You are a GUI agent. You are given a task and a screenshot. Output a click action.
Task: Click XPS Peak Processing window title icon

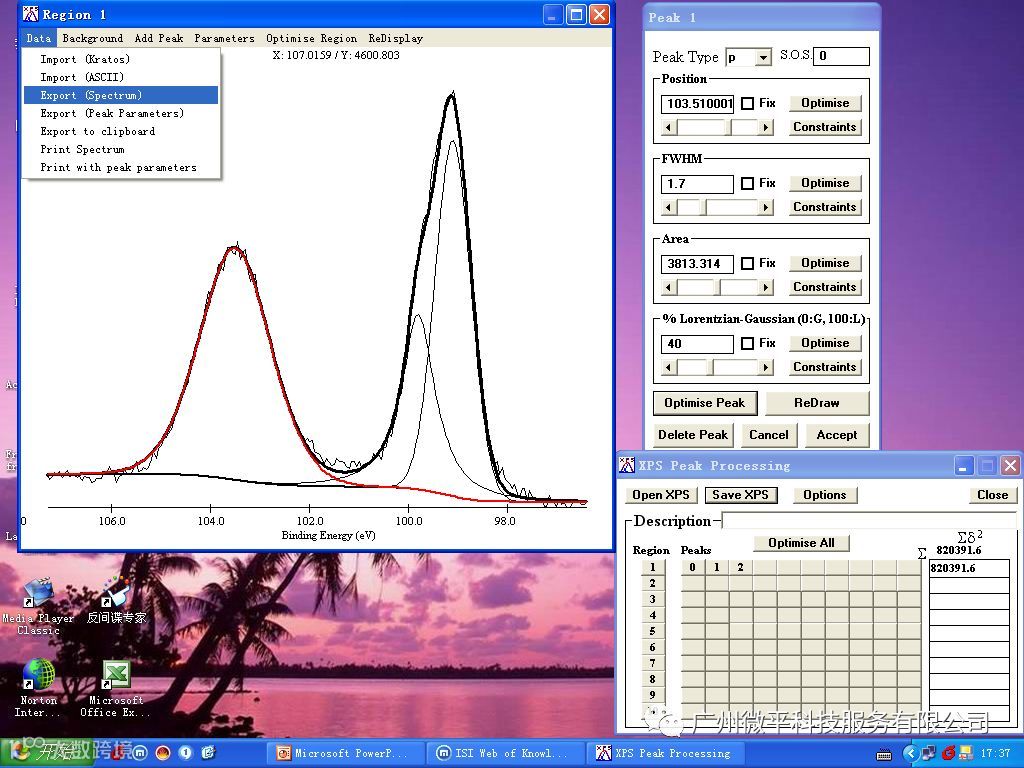pos(626,465)
